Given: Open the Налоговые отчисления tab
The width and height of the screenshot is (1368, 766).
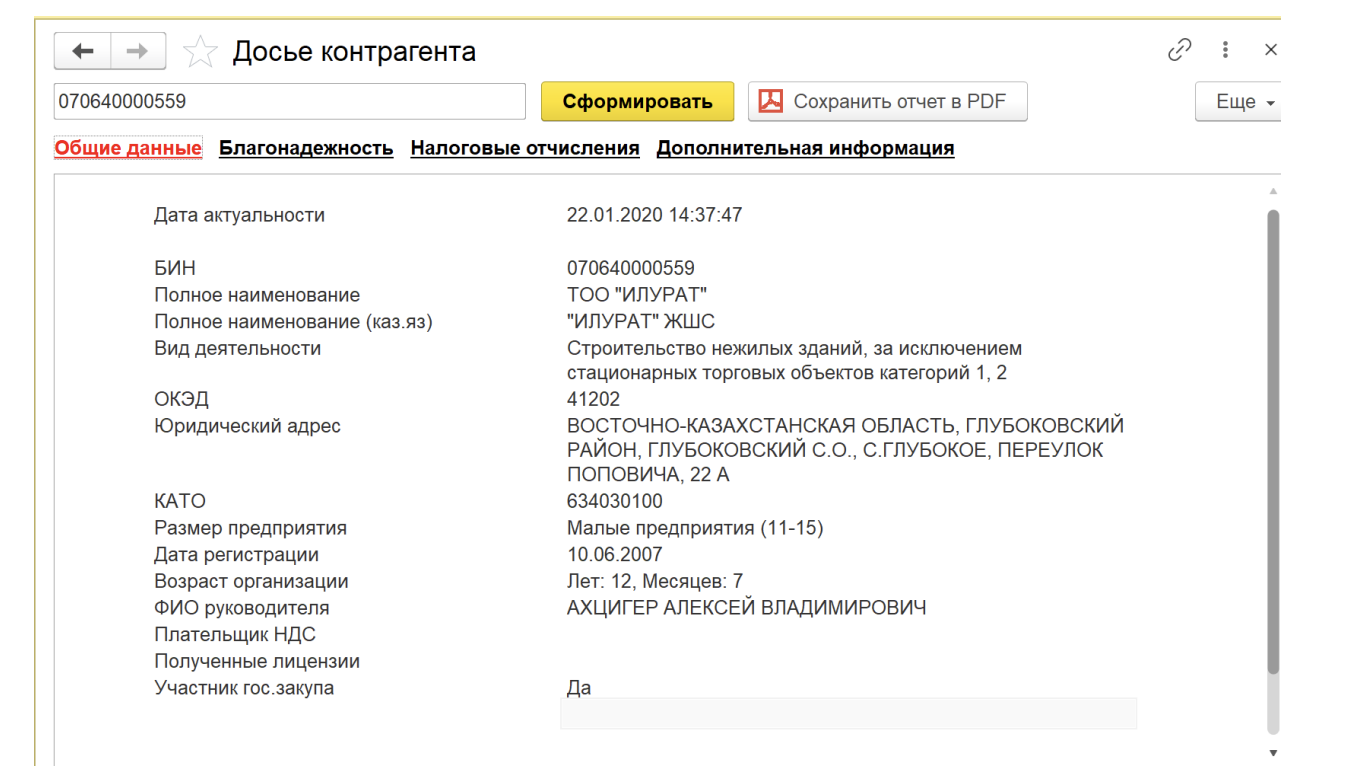Looking at the screenshot, I should (x=524, y=148).
